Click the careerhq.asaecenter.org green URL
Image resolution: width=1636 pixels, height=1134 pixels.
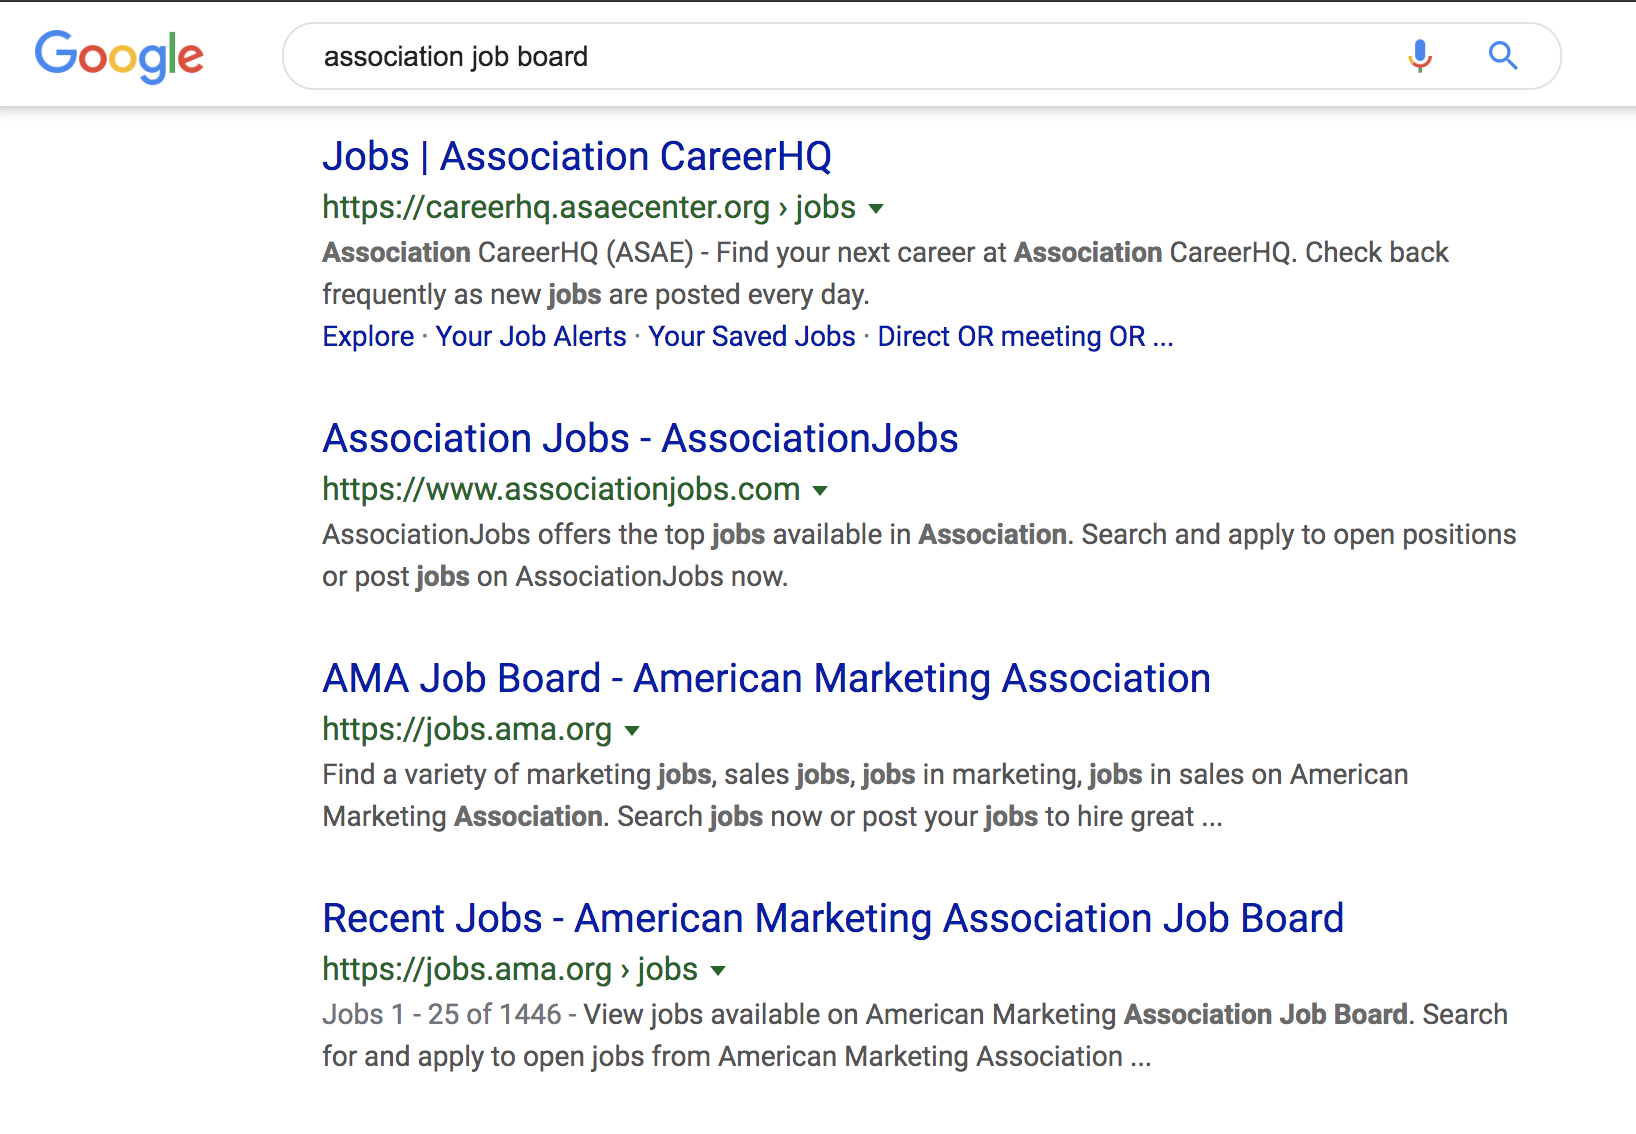pyautogui.click(x=589, y=207)
